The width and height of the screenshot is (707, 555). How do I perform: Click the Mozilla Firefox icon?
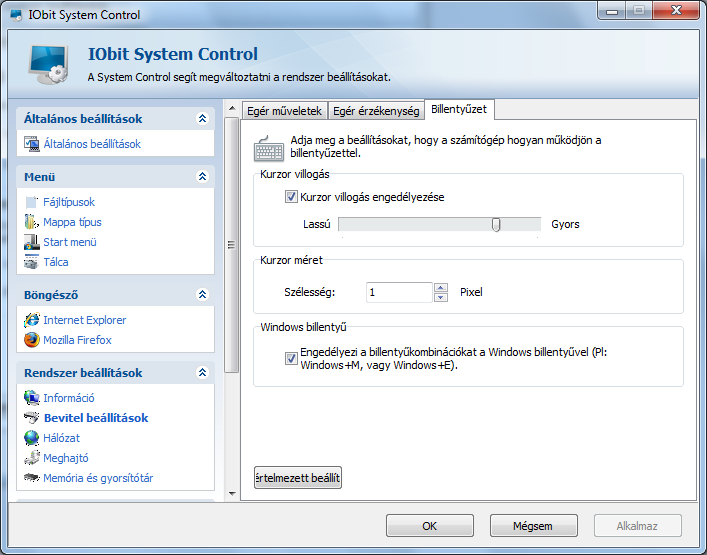tap(32, 340)
